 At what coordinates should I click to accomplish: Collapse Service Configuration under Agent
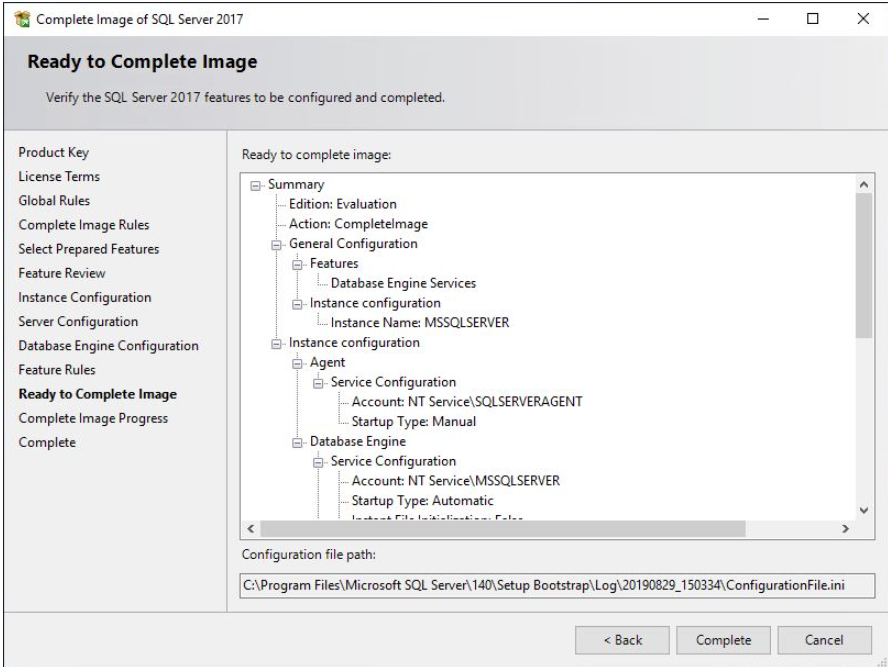318,383
